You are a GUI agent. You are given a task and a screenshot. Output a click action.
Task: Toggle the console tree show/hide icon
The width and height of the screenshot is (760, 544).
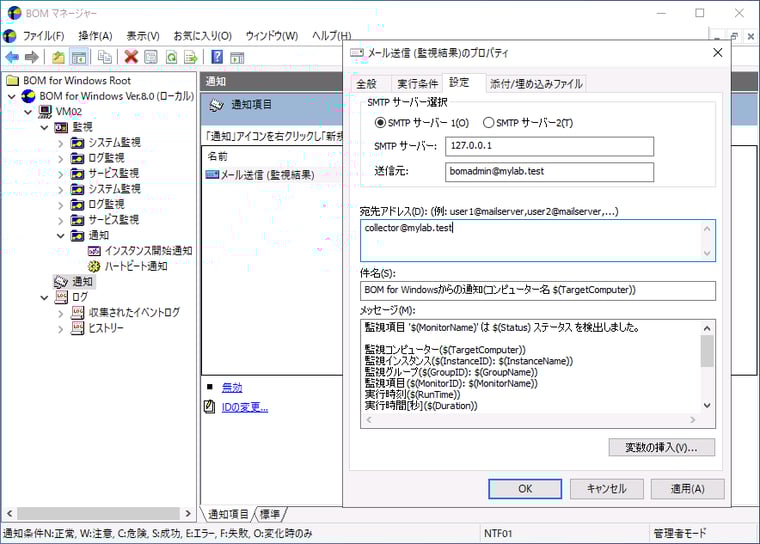tap(79, 57)
